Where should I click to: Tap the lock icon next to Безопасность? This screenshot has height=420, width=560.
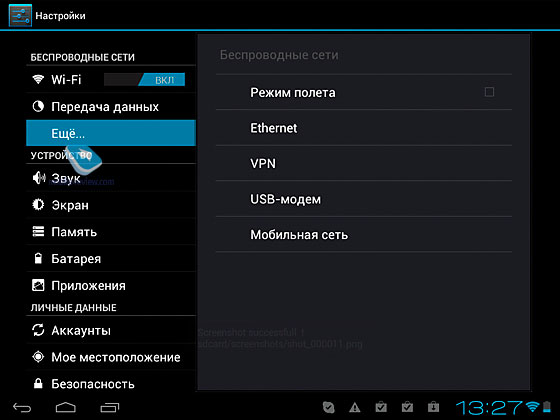click(38, 384)
